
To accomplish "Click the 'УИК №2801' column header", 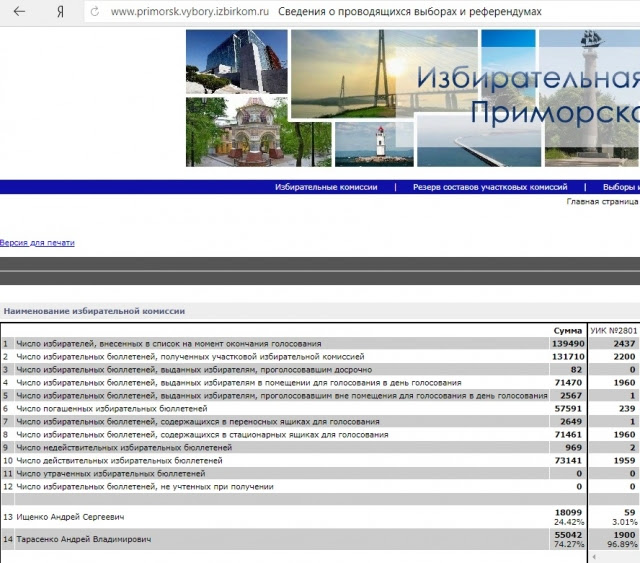I will click(613, 330).
